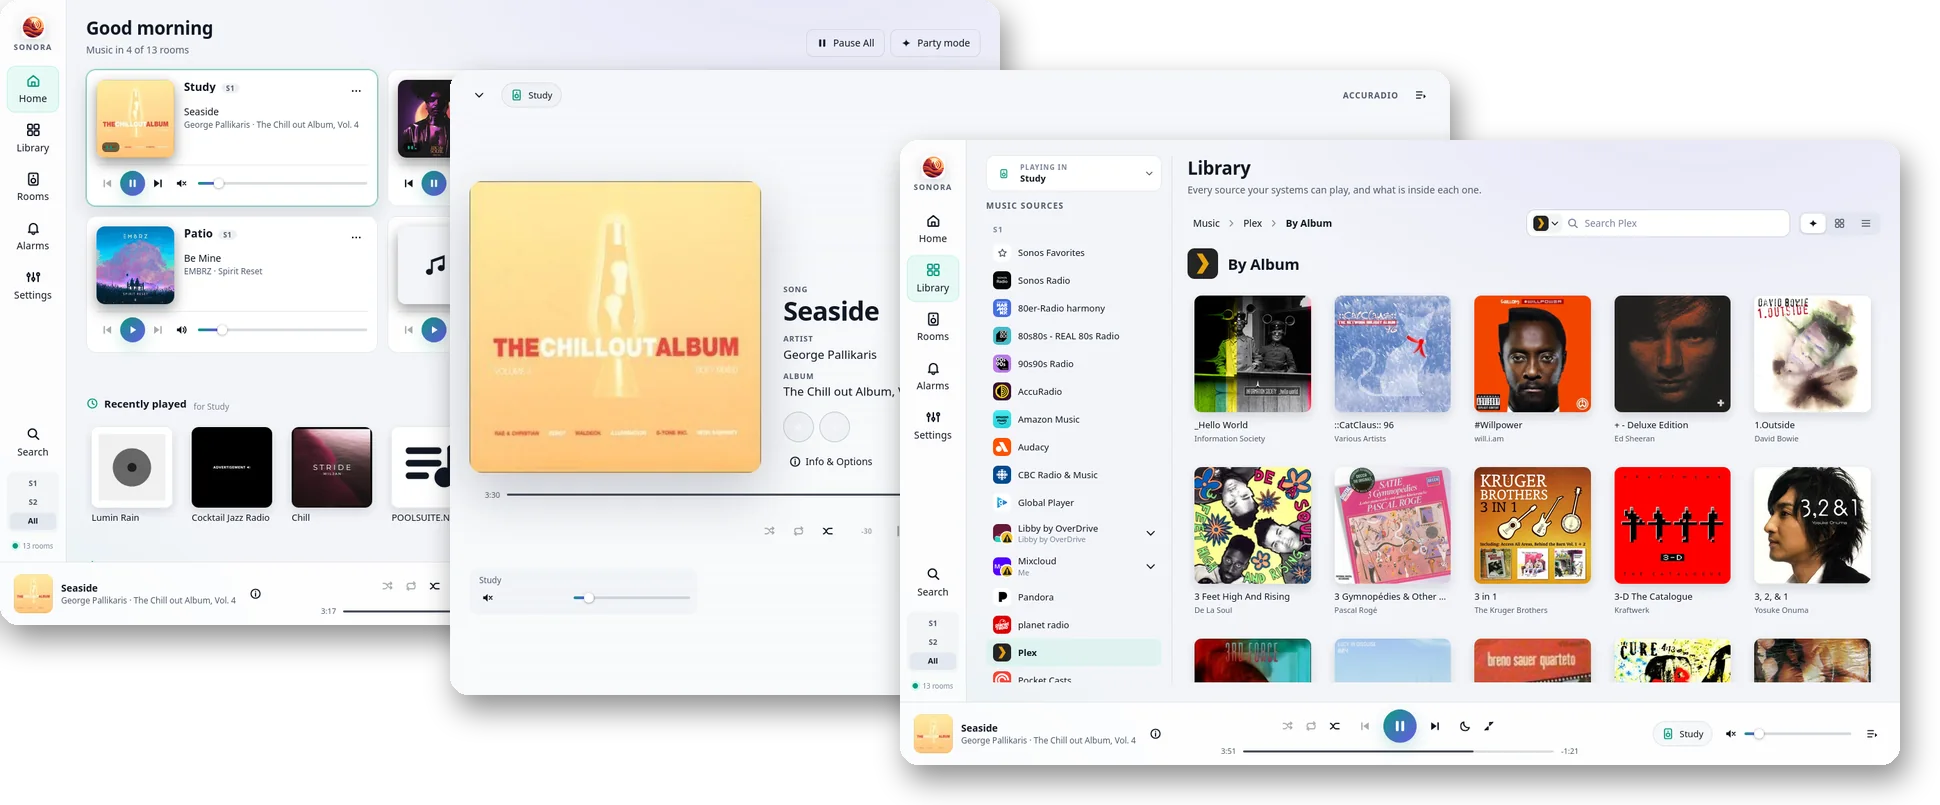Pause the Study room card on the Good morning window
The width and height of the screenshot is (1940, 805).
[132, 183]
